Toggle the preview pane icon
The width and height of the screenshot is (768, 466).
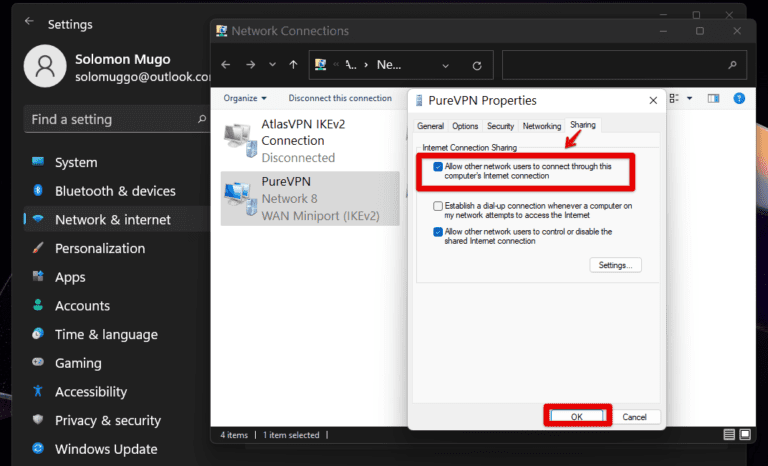click(714, 98)
